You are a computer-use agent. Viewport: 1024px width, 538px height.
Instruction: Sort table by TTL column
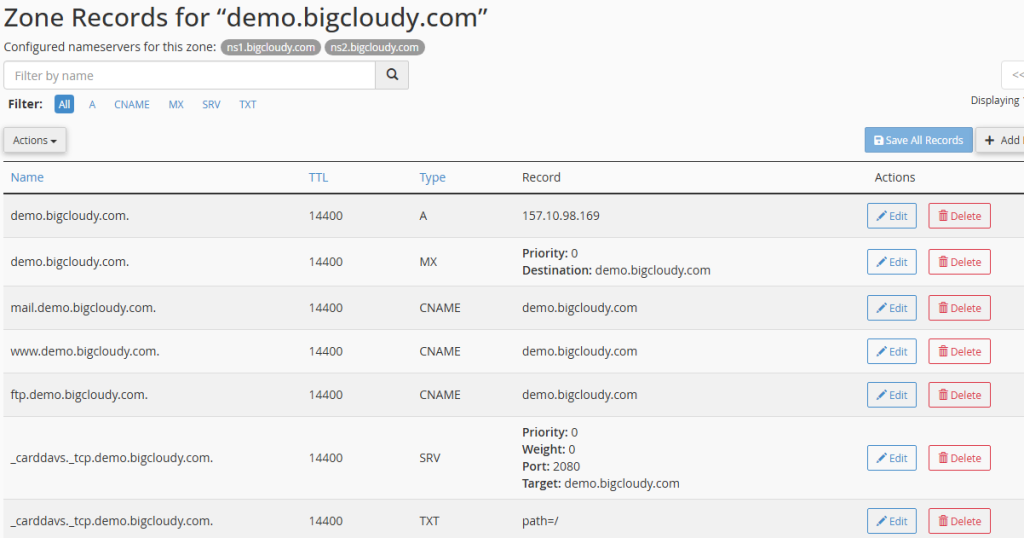tap(318, 177)
